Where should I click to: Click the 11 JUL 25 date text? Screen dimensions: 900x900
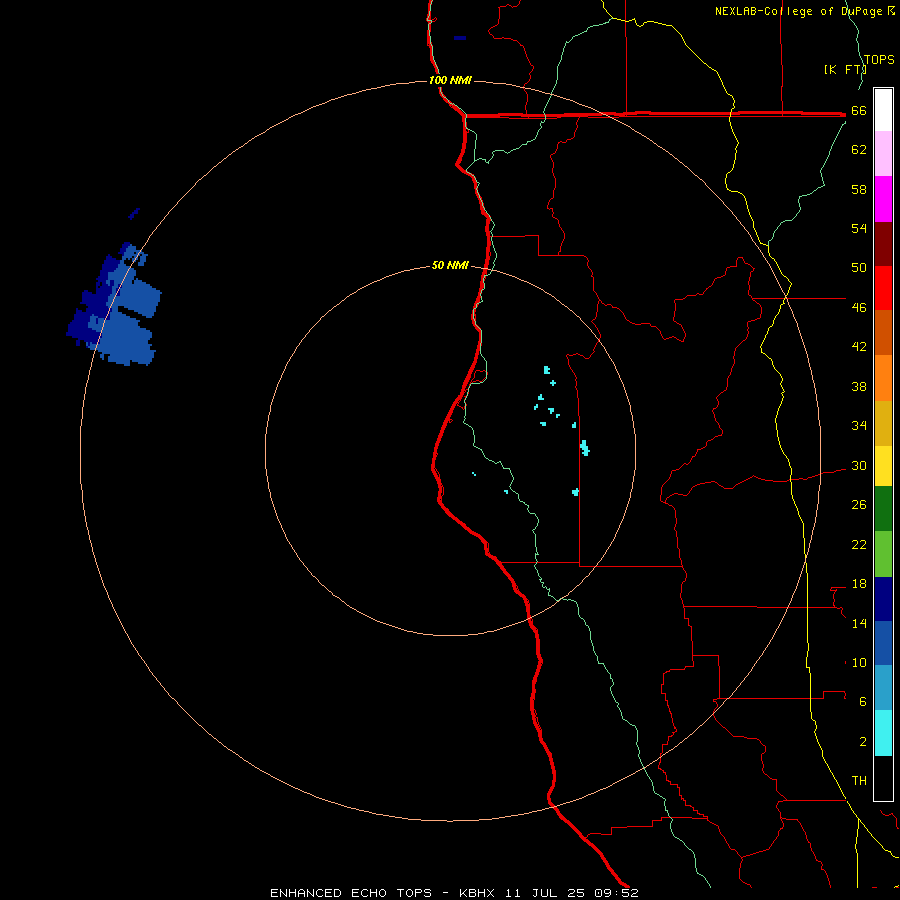coord(544,893)
